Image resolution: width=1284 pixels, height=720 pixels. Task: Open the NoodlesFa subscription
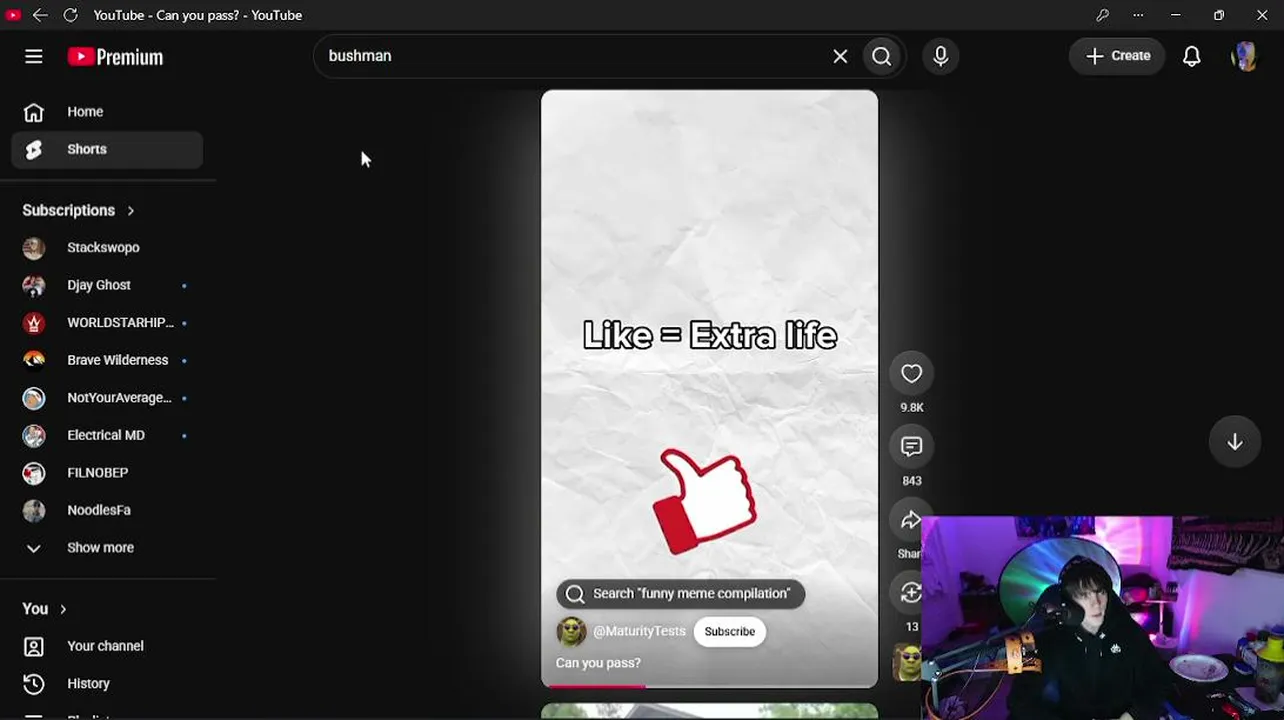[x=107, y=510]
